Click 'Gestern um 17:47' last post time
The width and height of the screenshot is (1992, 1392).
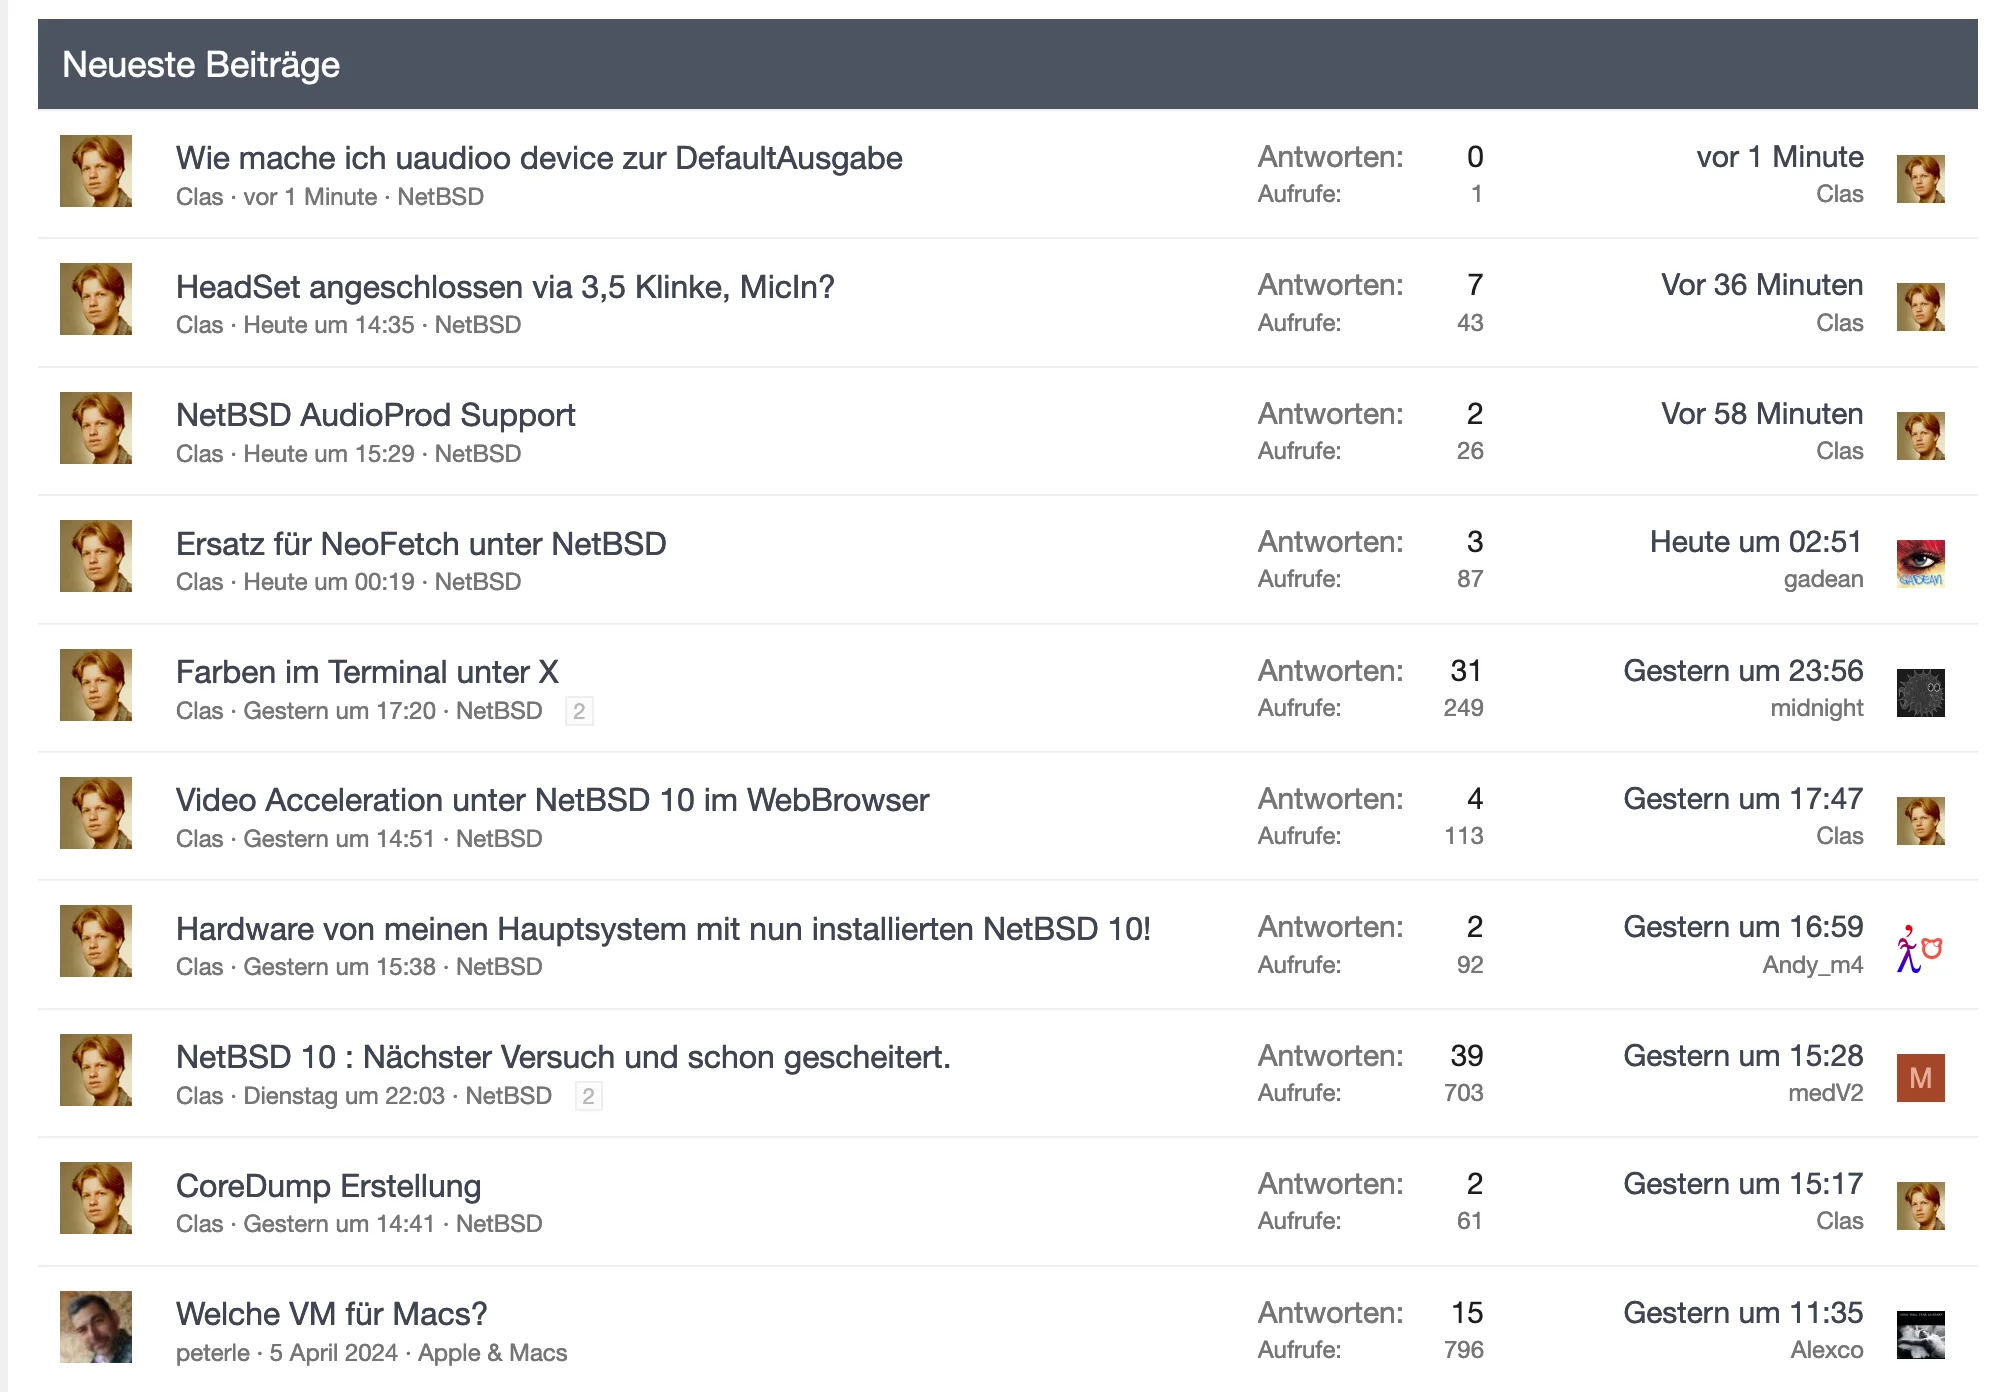tap(1743, 799)
